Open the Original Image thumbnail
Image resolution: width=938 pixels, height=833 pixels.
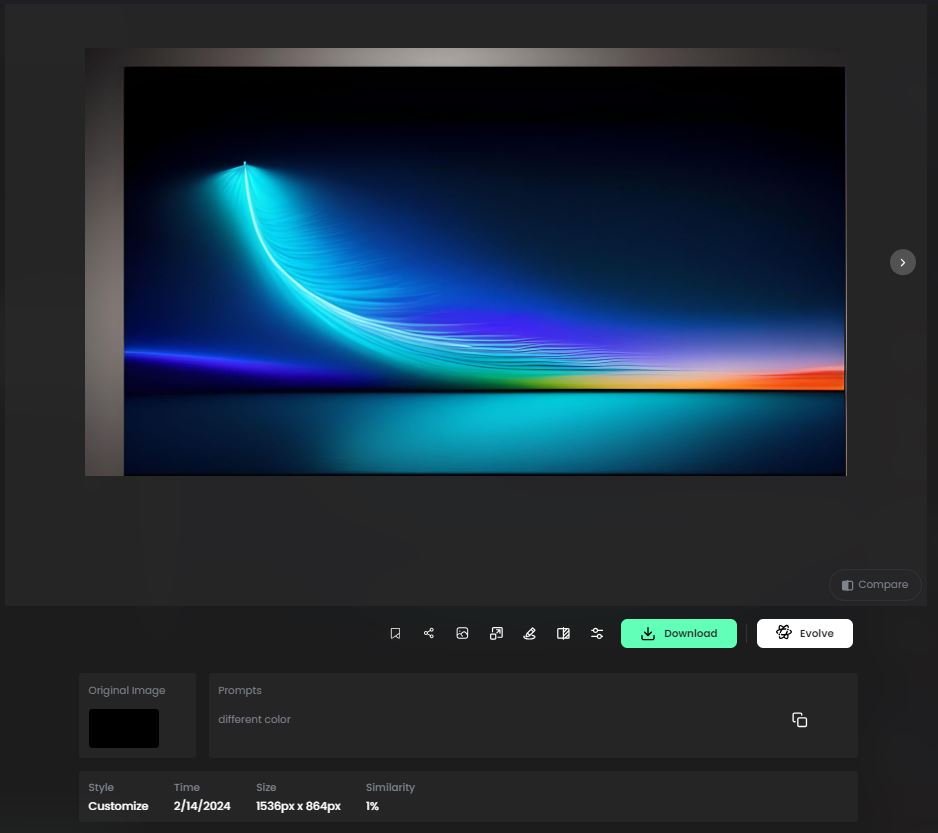click(x=124, y=728)
